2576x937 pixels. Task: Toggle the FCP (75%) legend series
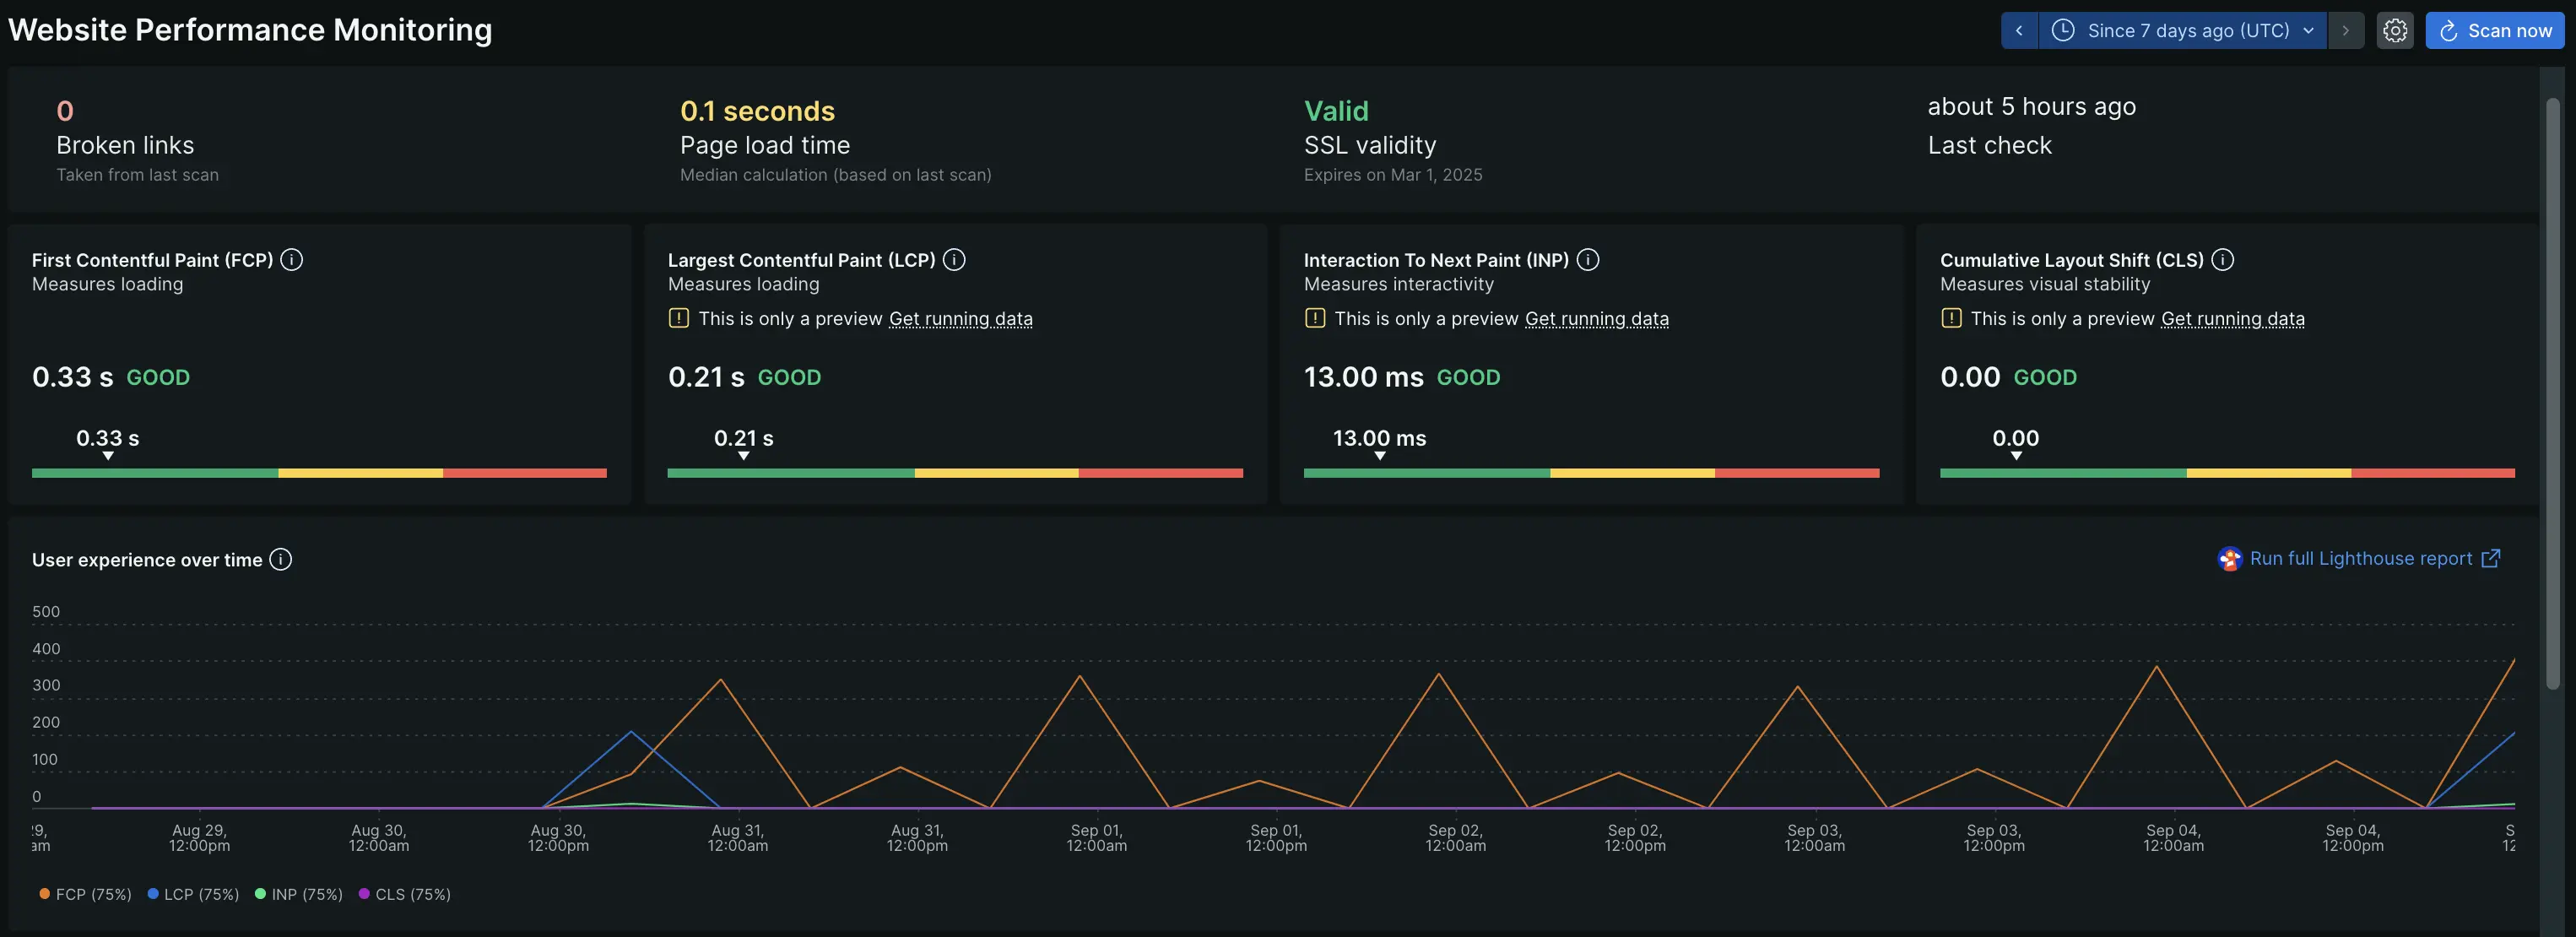pyautogui.click(x=86, y=894)
